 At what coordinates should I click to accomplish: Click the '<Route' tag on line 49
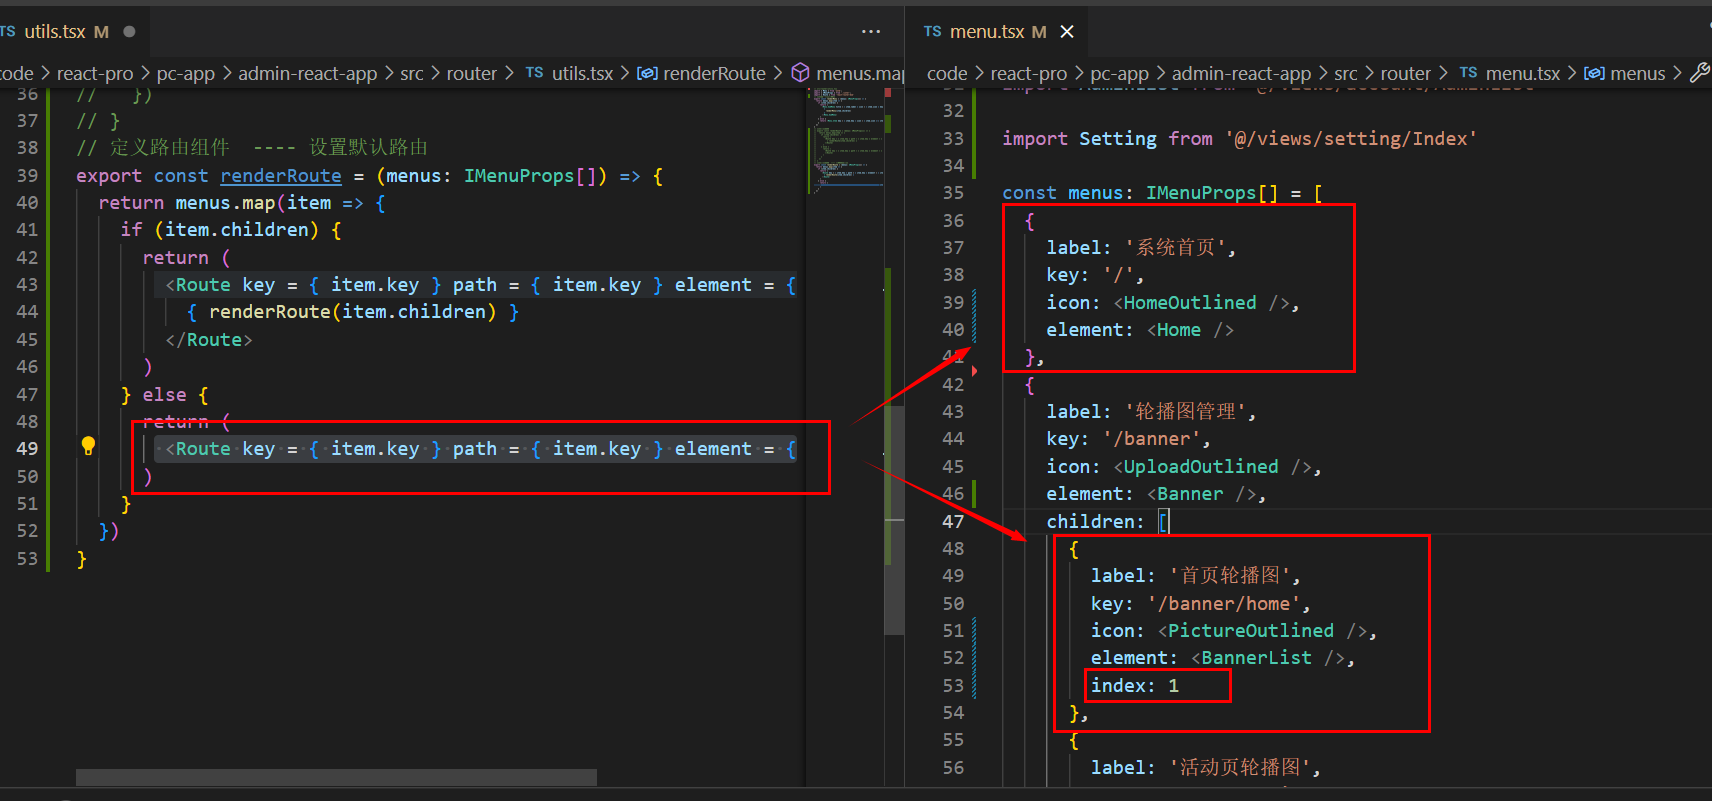point(198,449)
